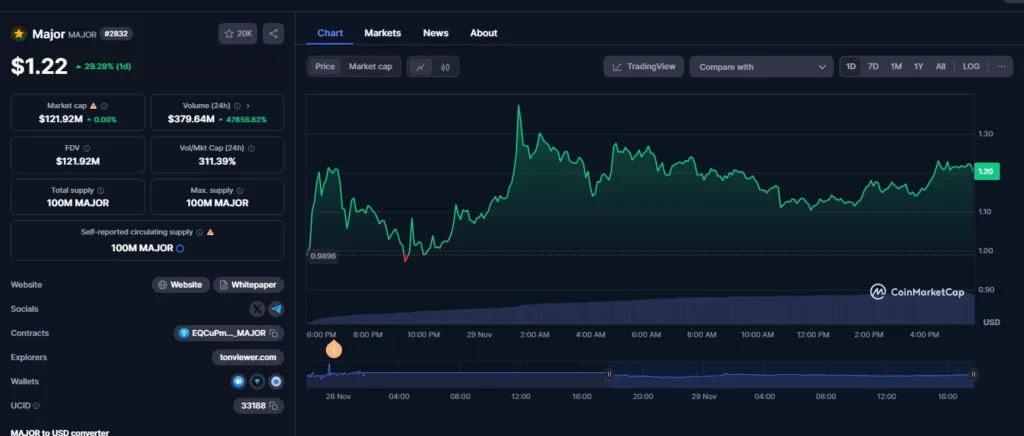Click the 0.9896 baseline price label
The height and width of the screenshot is (436, 1024).
coord(323,257)
